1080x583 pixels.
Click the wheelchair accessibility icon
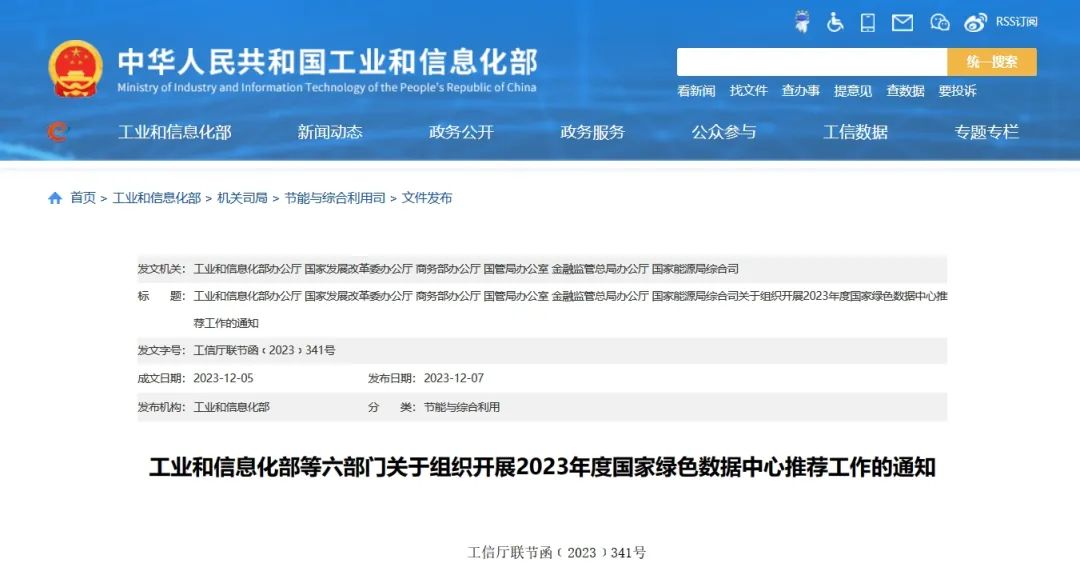point(835,22)
